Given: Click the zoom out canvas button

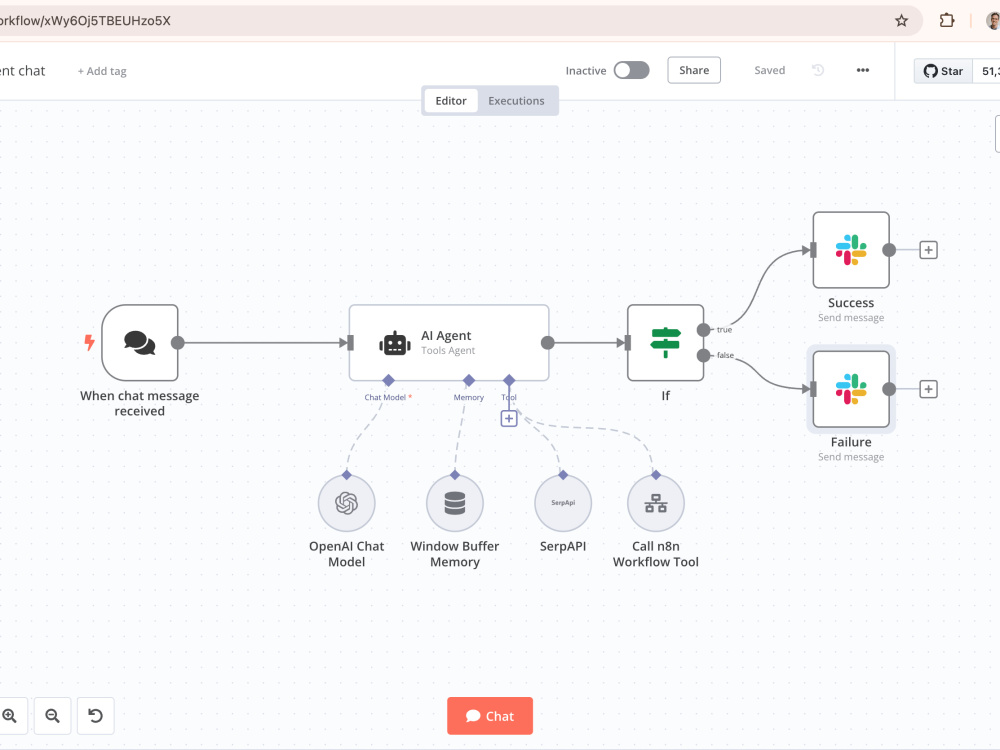Looking at the screenshot, I should click(x=52, y=716).
